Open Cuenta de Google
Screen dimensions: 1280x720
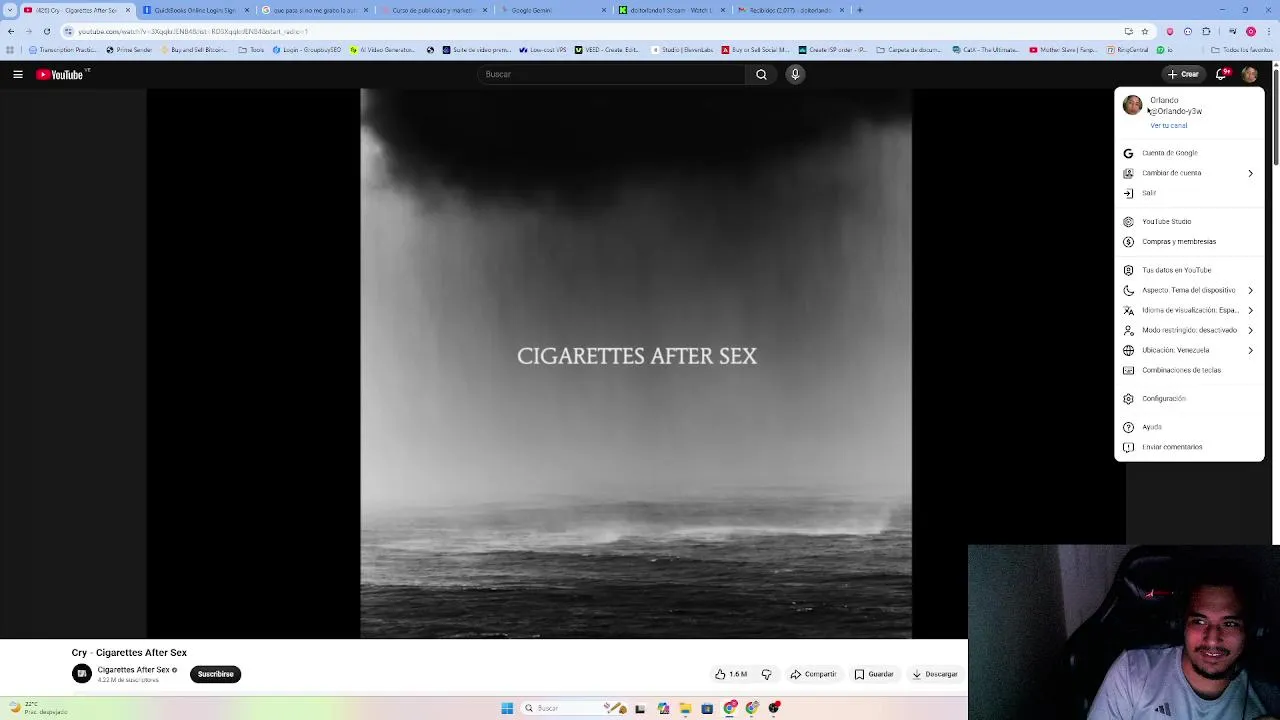click(x=1189, y=153)
